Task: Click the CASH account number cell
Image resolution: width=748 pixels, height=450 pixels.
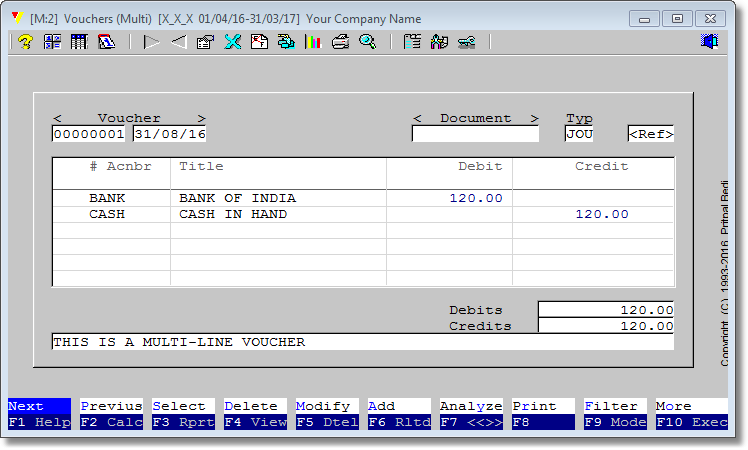Action: pos(111,214)
